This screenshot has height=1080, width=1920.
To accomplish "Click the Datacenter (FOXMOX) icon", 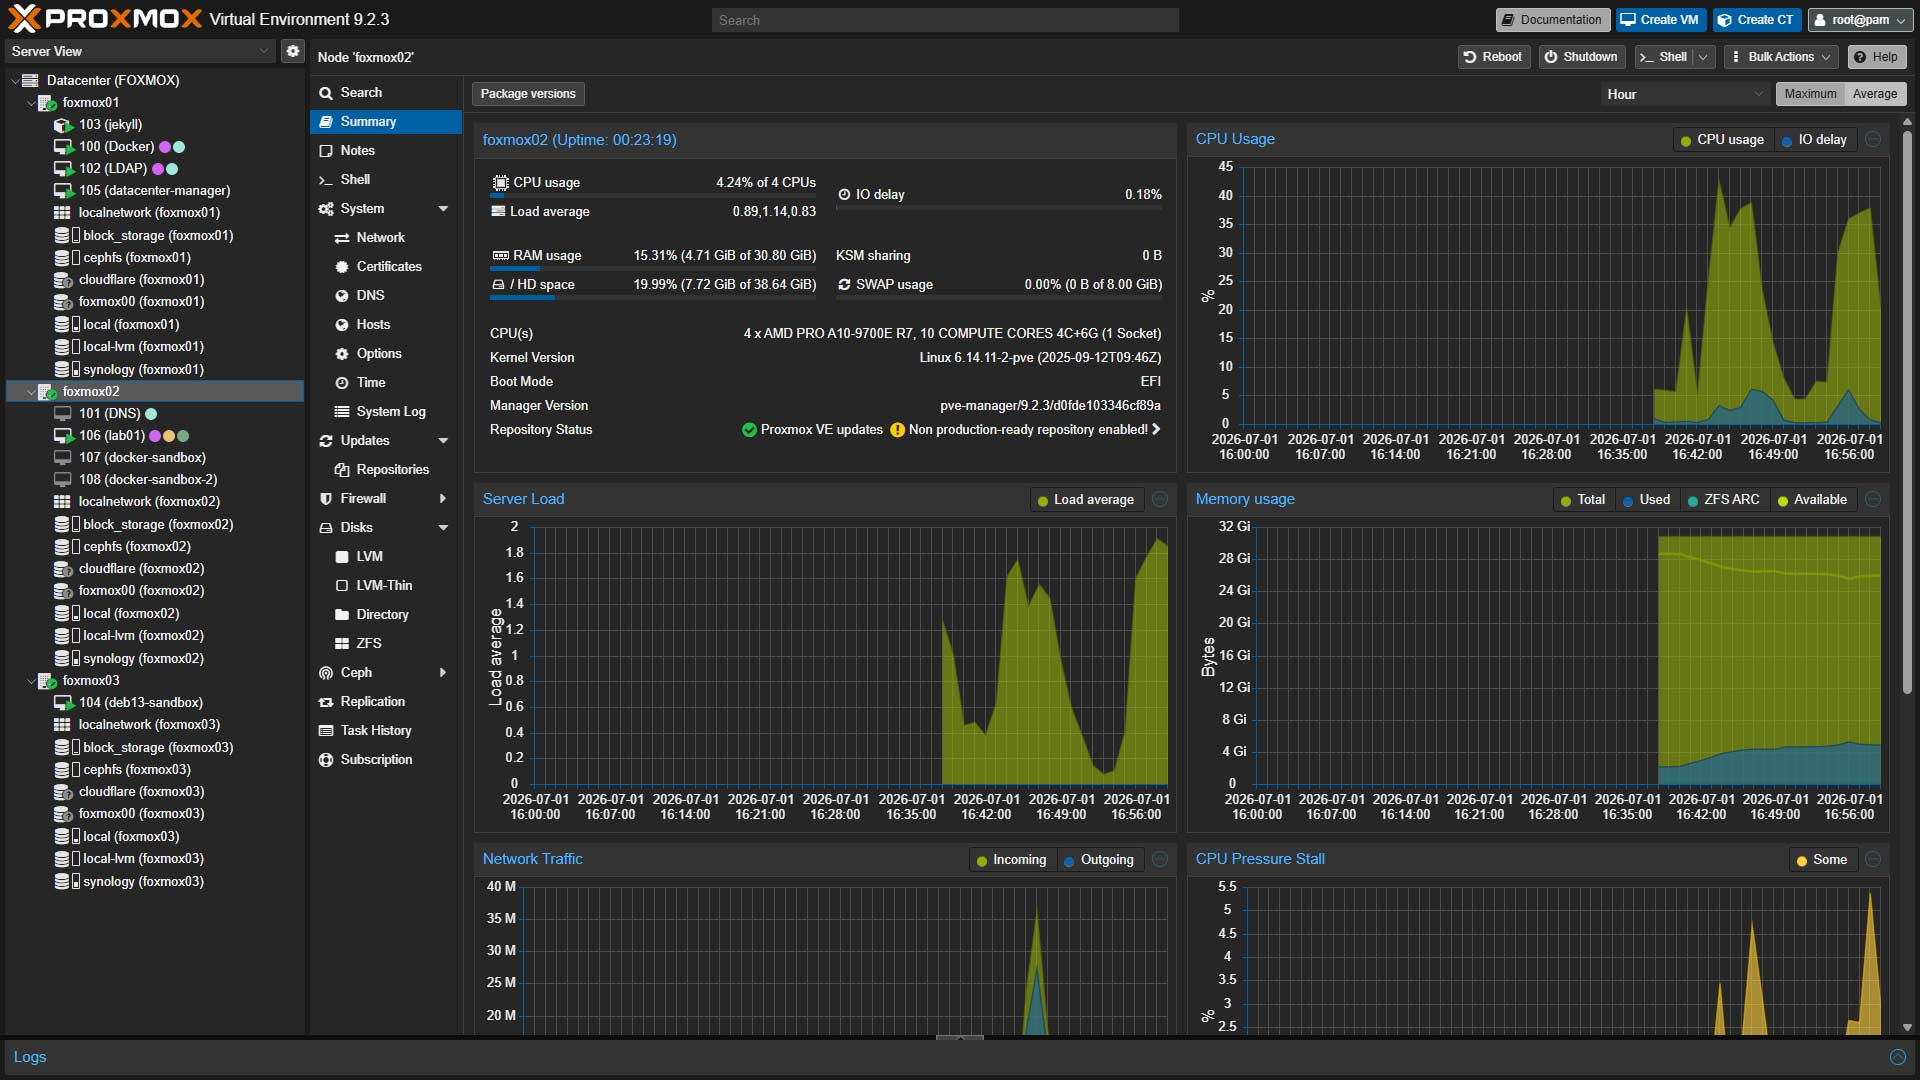I will pos(30,80).
